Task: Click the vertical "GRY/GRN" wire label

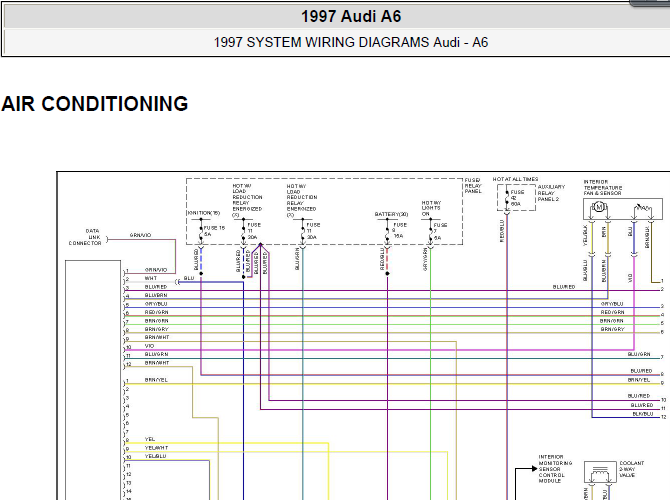Action: tap(425, 259)
